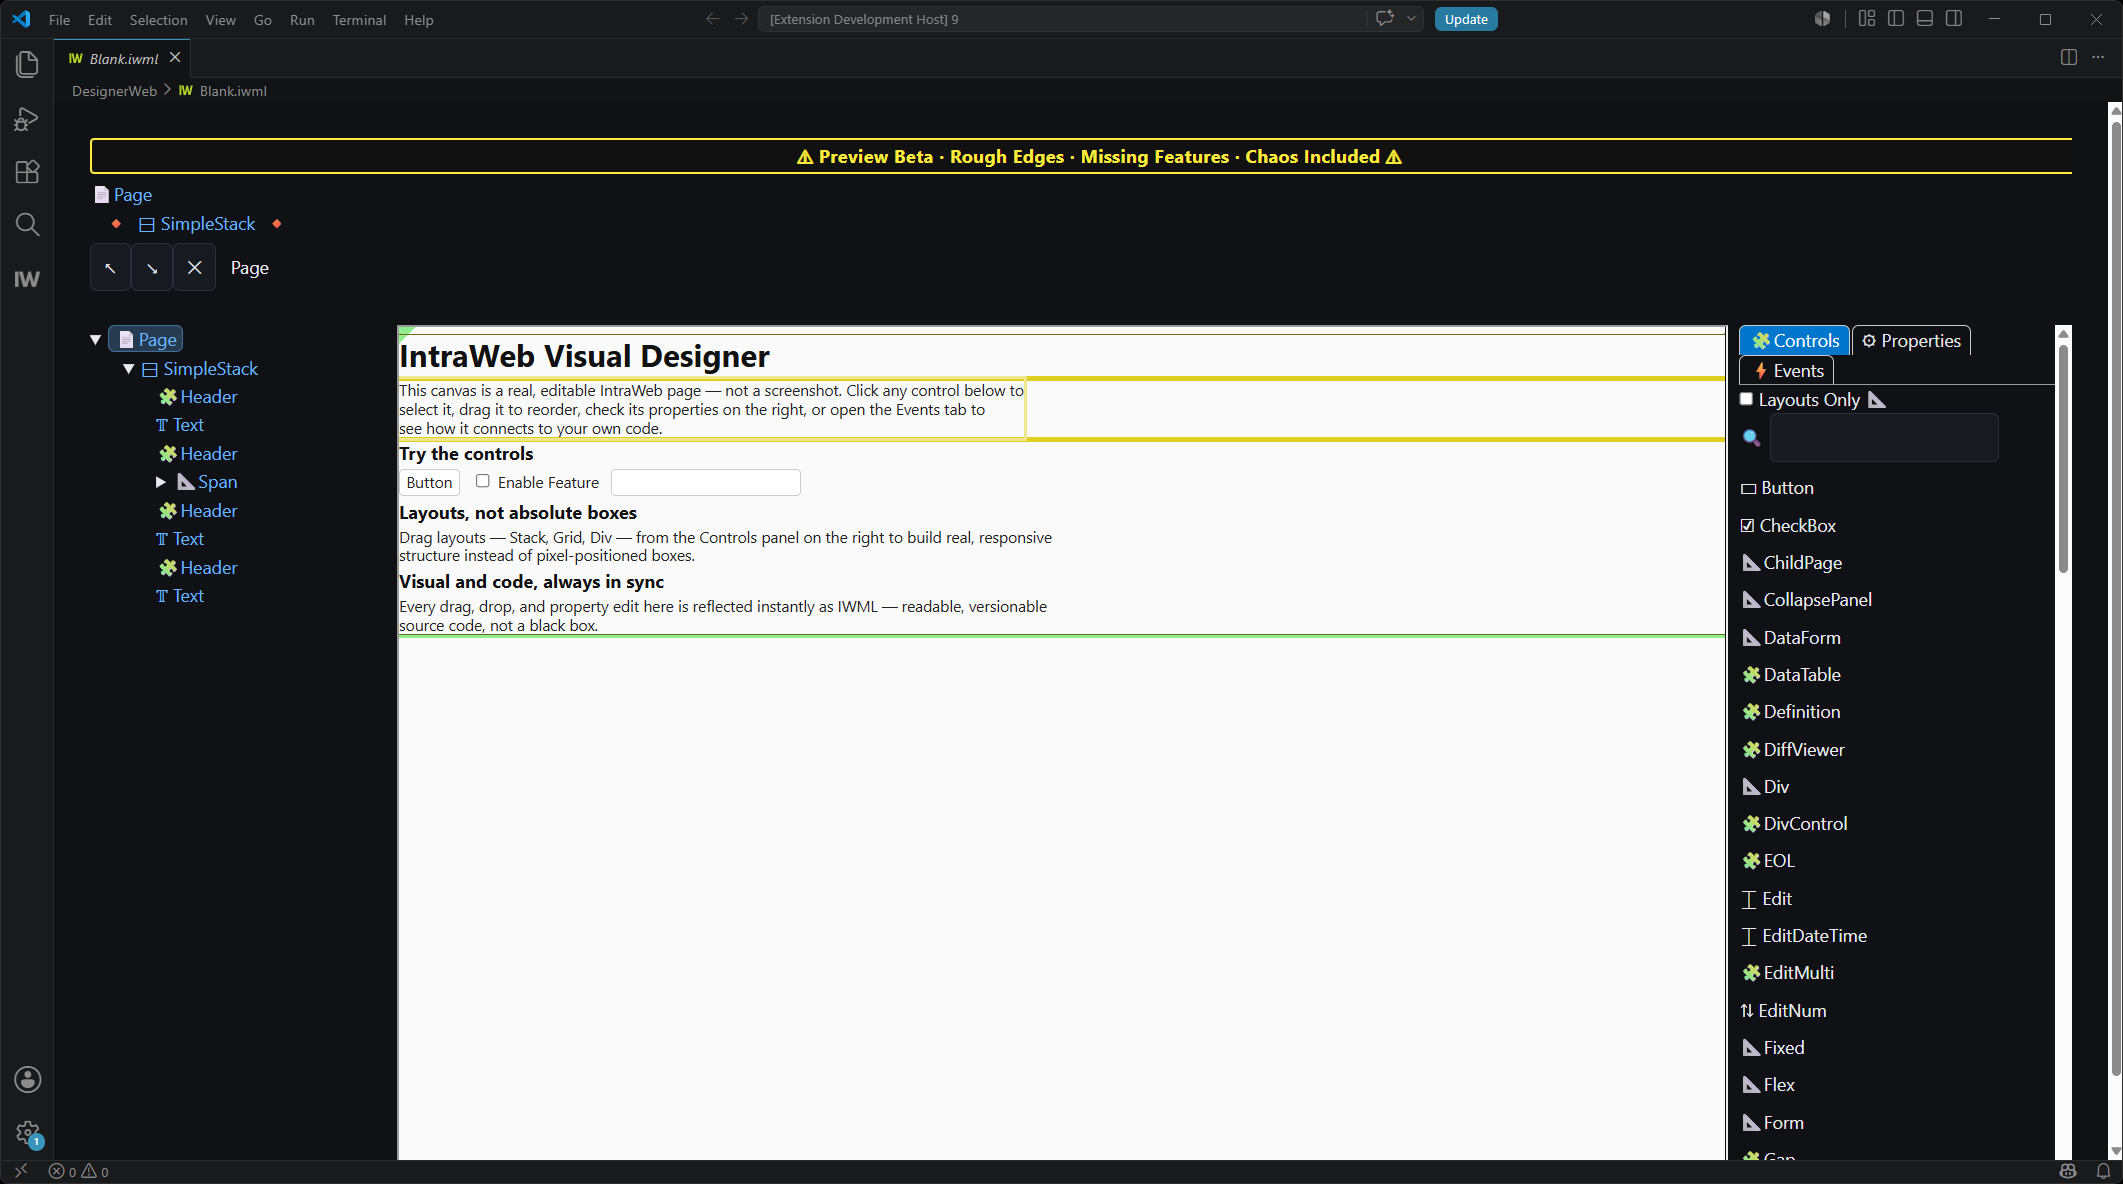Check the Enable Feature checkbox on canvas
The height and width of the screenshot is (1184, 2123).
coord(483,481)
